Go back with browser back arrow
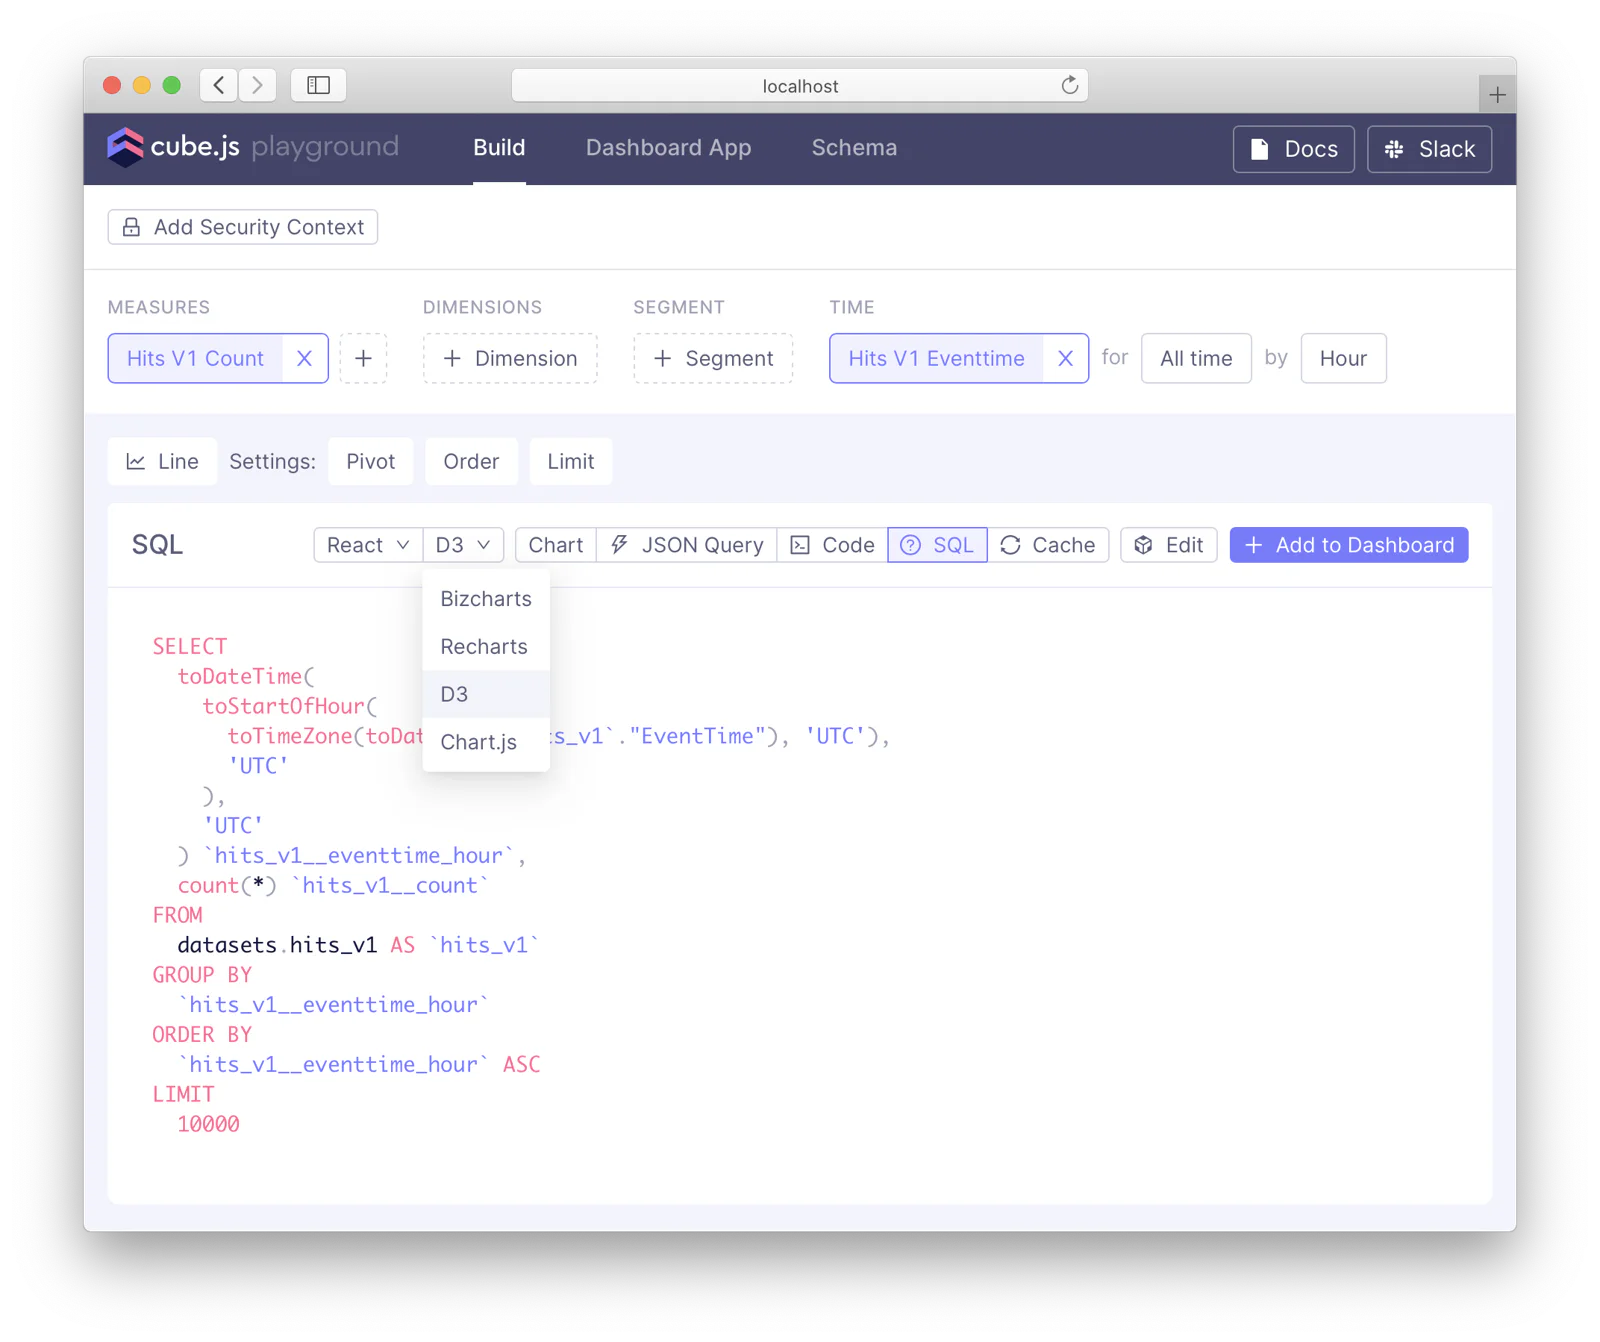This screenshot has height=1342, width=1600. click(219, 85)
